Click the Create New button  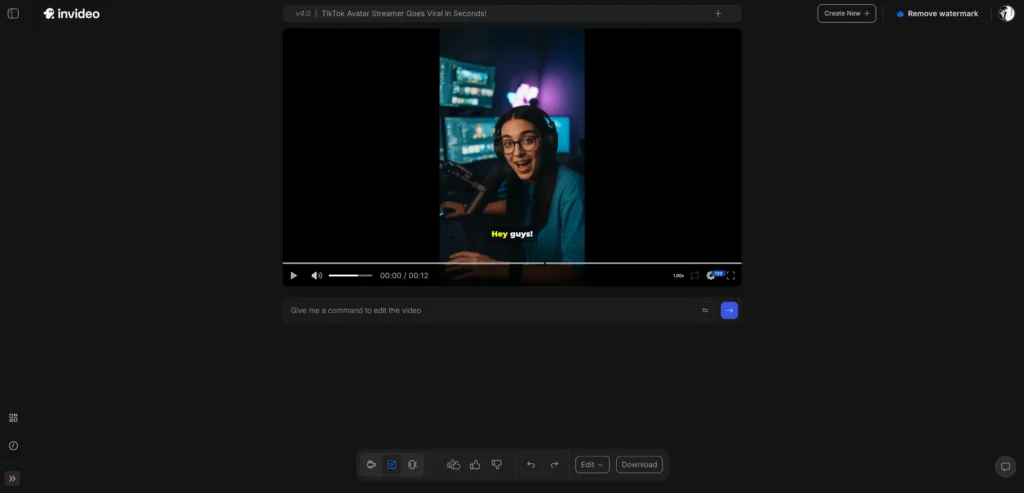click(x=846, y=13)
